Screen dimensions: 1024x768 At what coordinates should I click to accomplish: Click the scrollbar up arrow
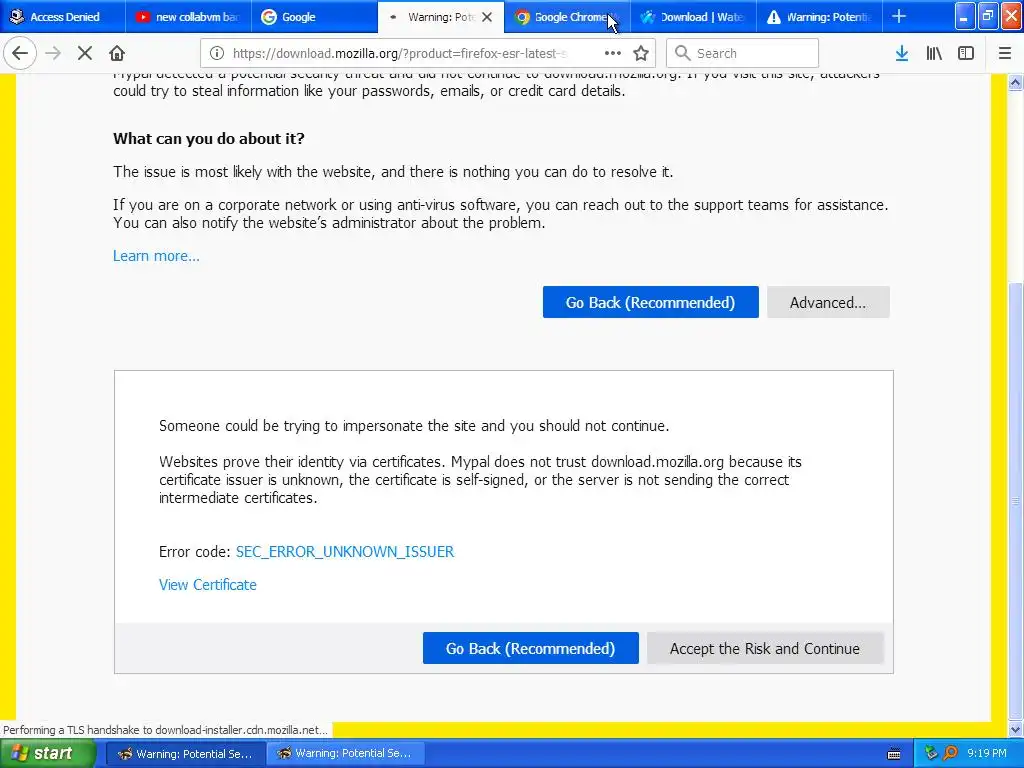click(x=1016, y=82)
